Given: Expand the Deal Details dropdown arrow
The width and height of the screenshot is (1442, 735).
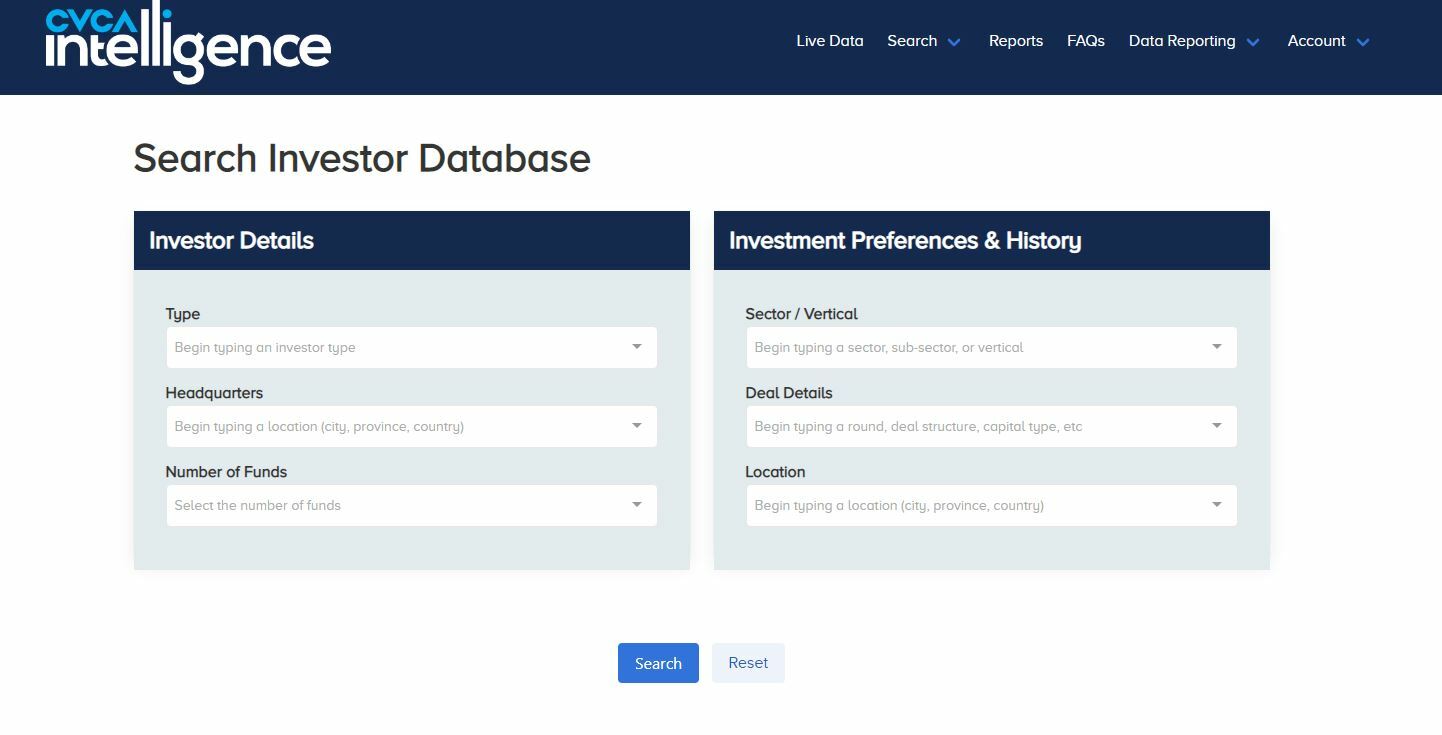Looking at the screenshot, I should tap(1216, 426).
